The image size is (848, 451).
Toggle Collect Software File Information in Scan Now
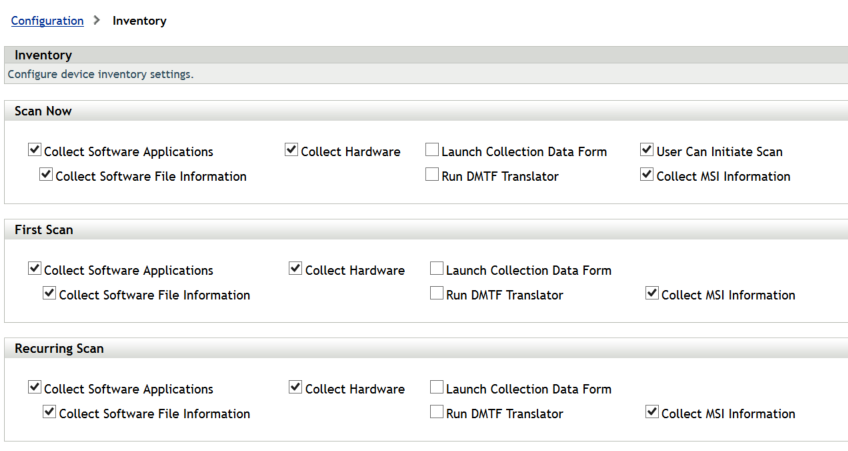pos(46,175)
